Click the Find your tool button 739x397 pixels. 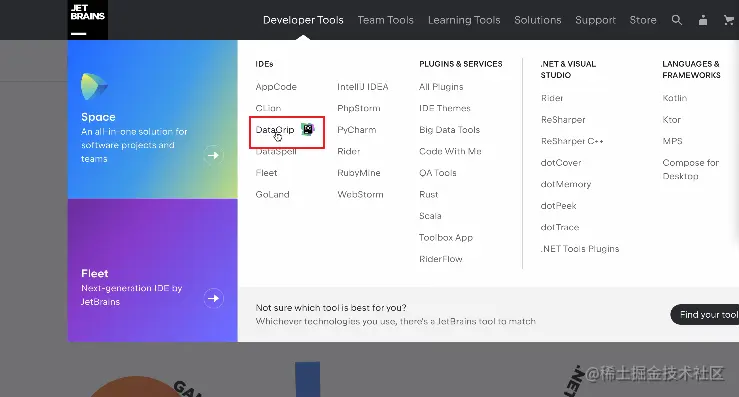point(705,314)
